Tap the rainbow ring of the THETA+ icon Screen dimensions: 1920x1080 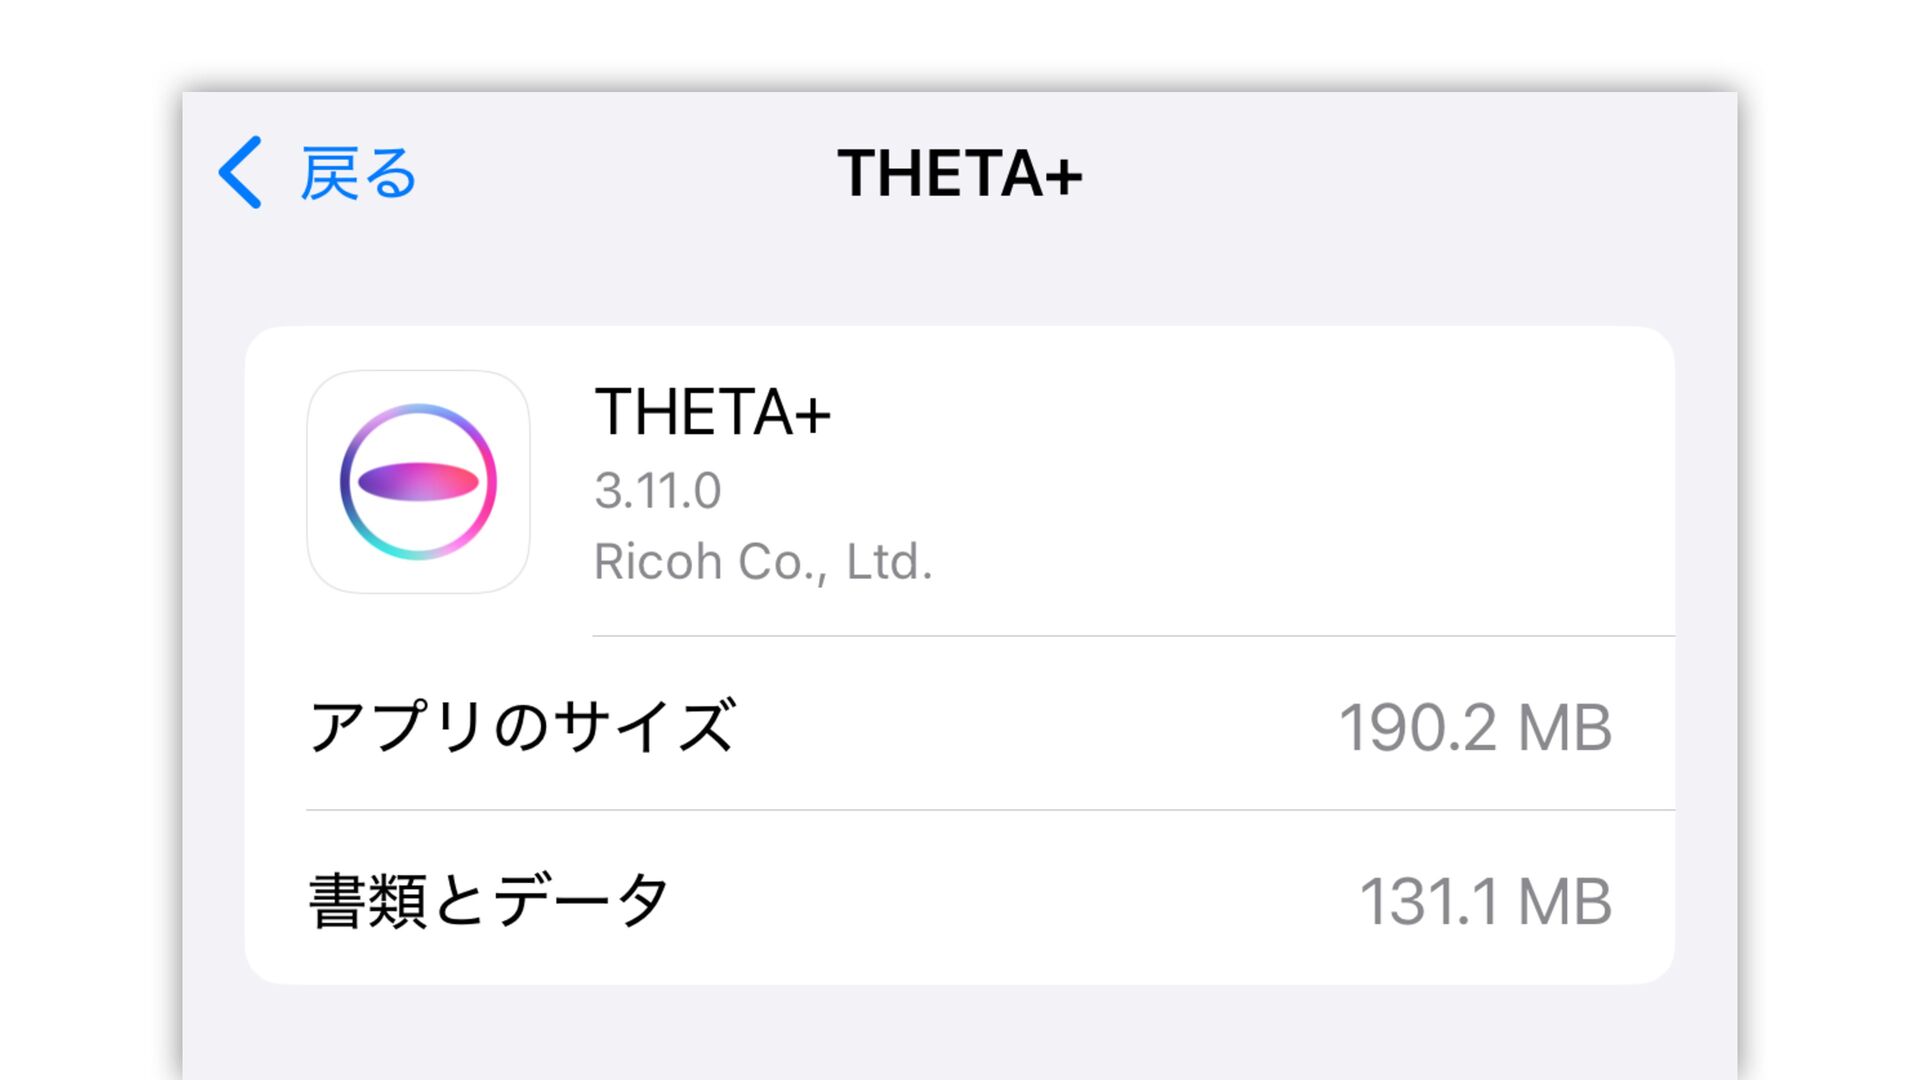[418, 408]
